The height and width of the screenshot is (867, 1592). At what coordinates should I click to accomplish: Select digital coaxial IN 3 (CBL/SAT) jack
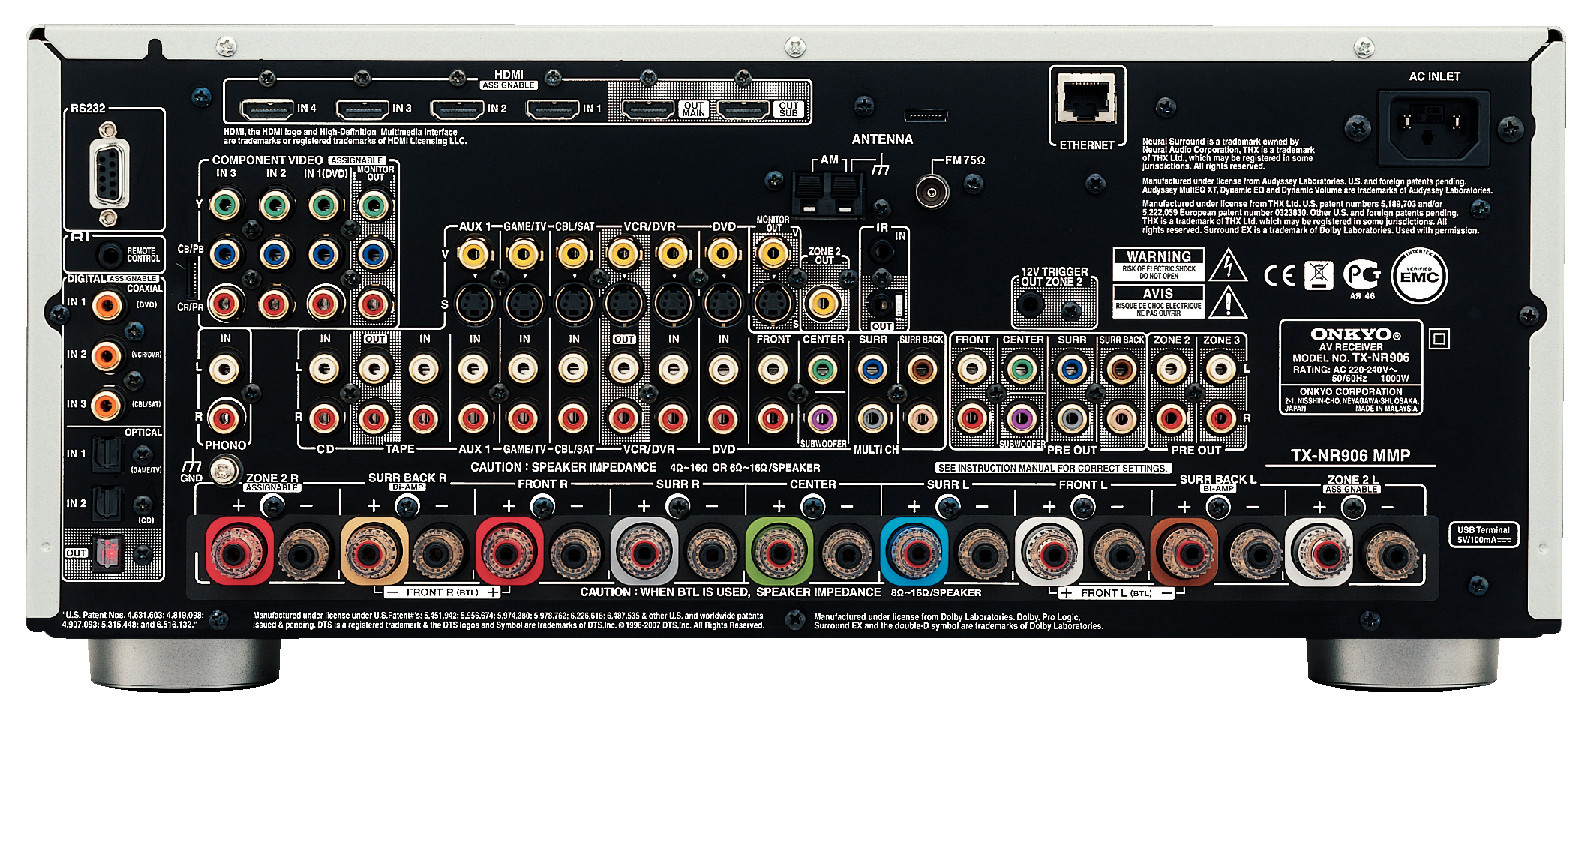click(x=106, y=405)
